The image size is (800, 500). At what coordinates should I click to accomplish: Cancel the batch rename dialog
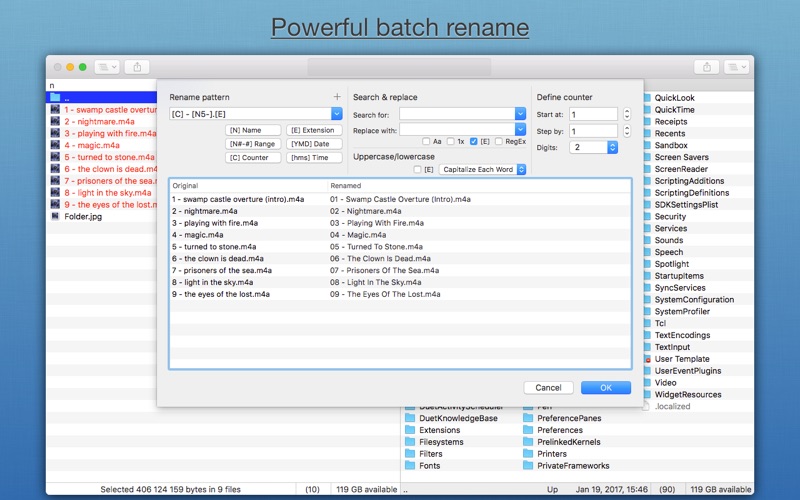click(x=548, y=388)
